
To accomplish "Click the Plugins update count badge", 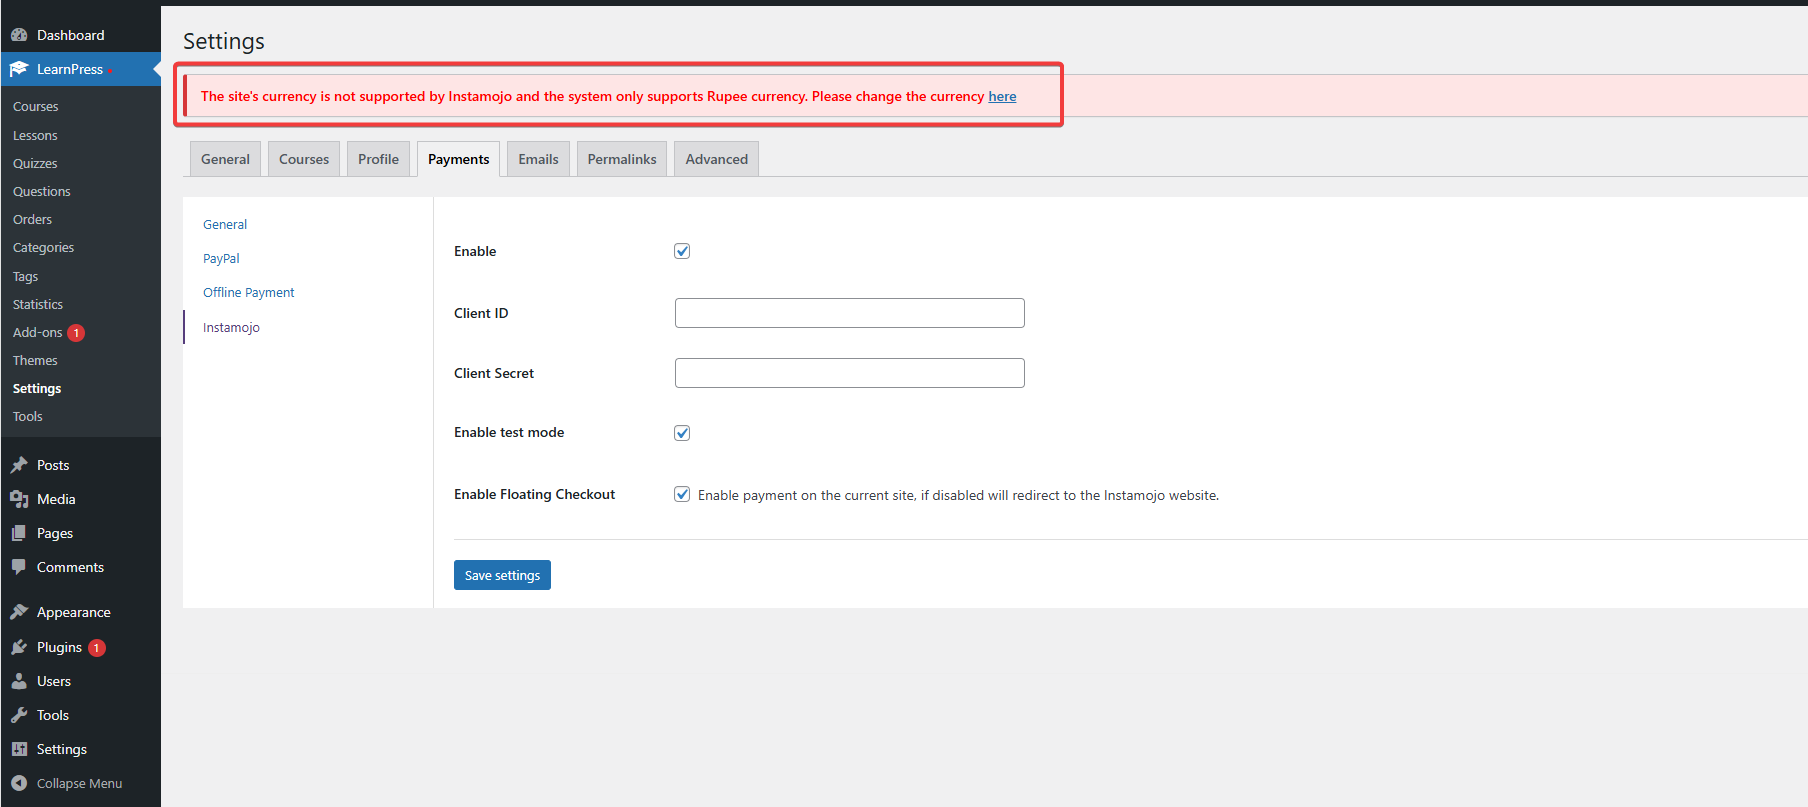I will tap(96, 648).
